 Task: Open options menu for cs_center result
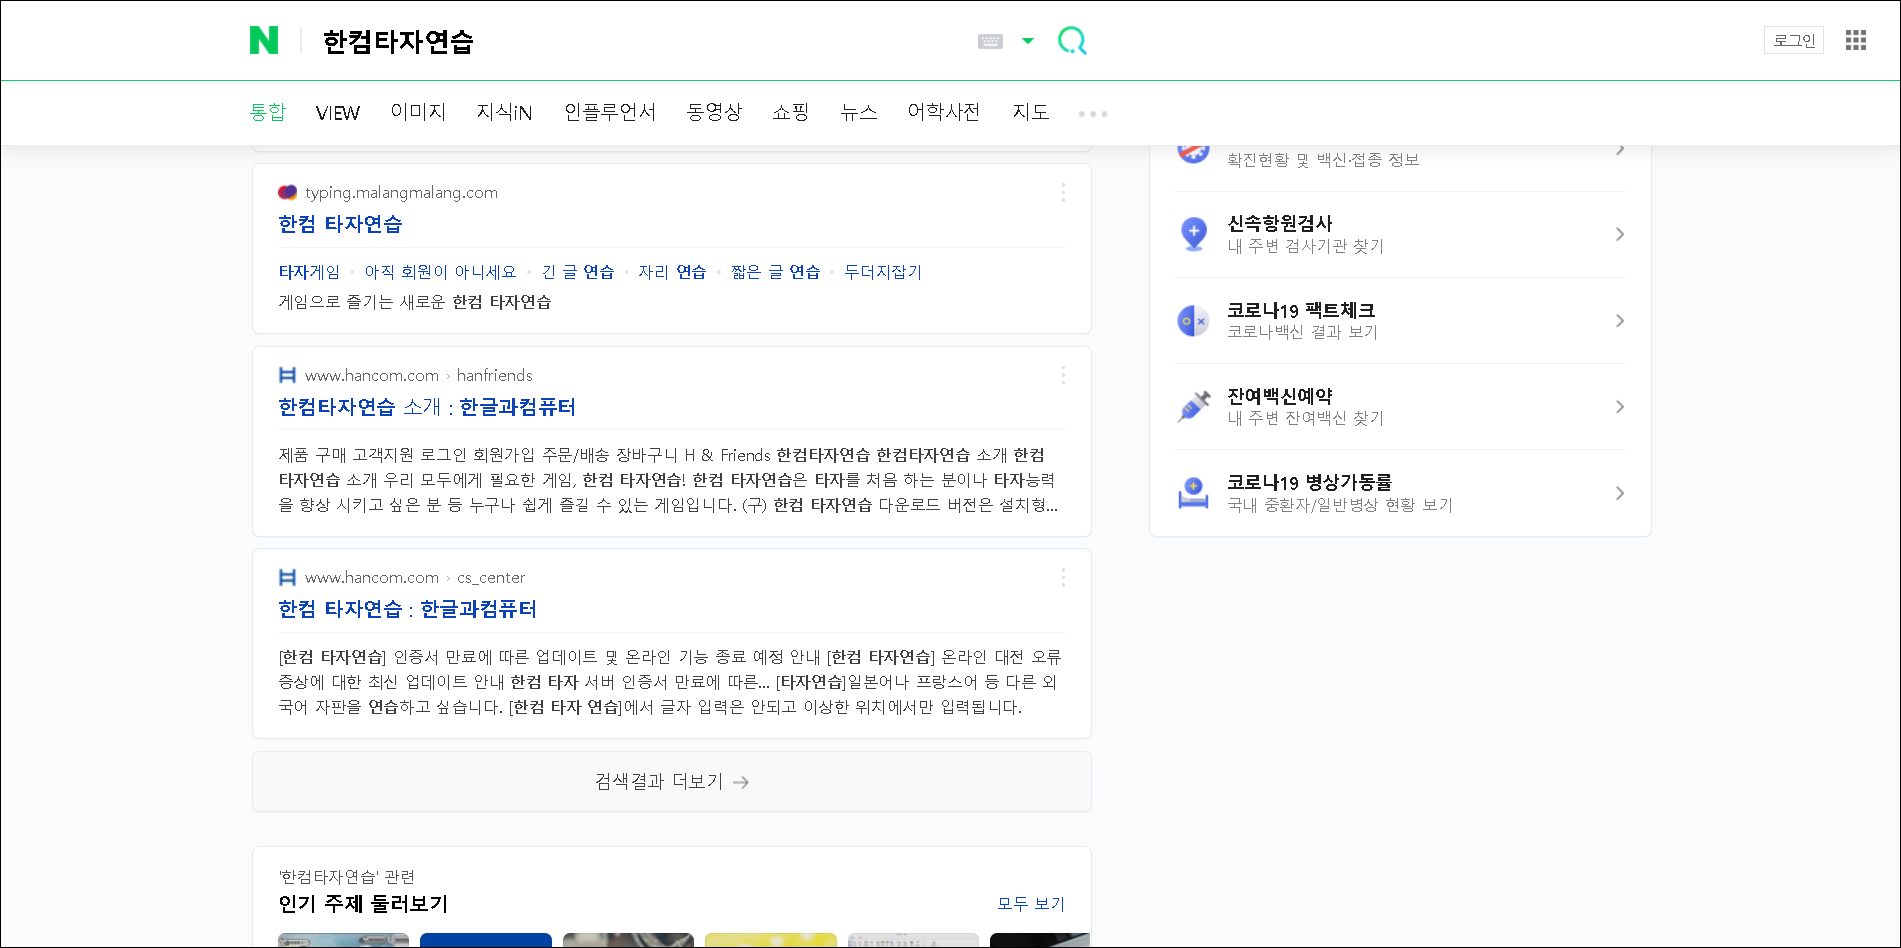coord(1063,577)
